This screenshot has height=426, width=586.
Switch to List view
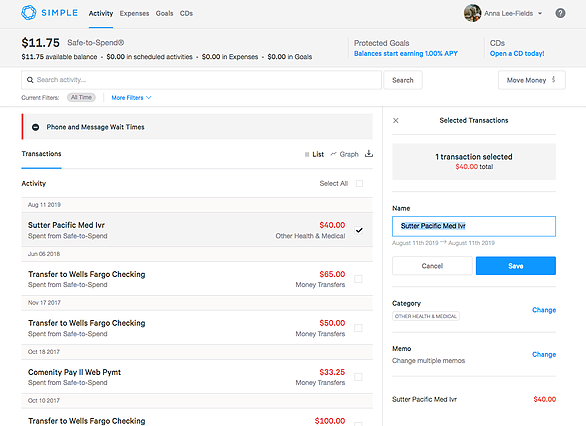pyautogui.click(x=314, y=154)
